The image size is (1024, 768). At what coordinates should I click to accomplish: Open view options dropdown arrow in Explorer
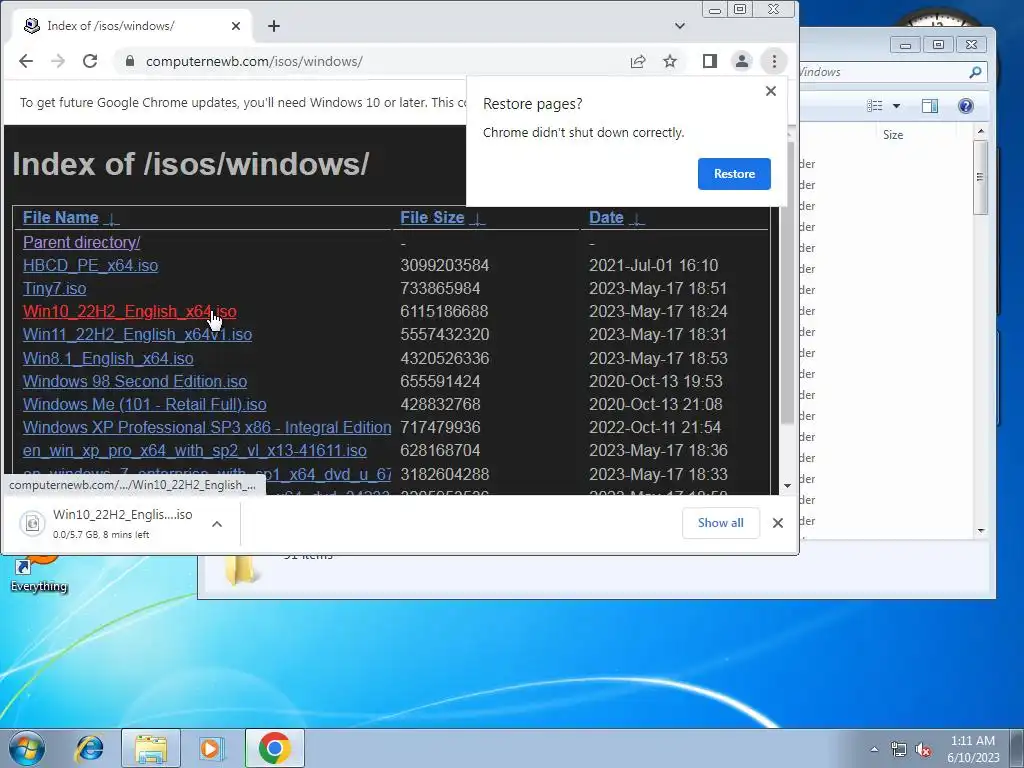coord(897,106)
